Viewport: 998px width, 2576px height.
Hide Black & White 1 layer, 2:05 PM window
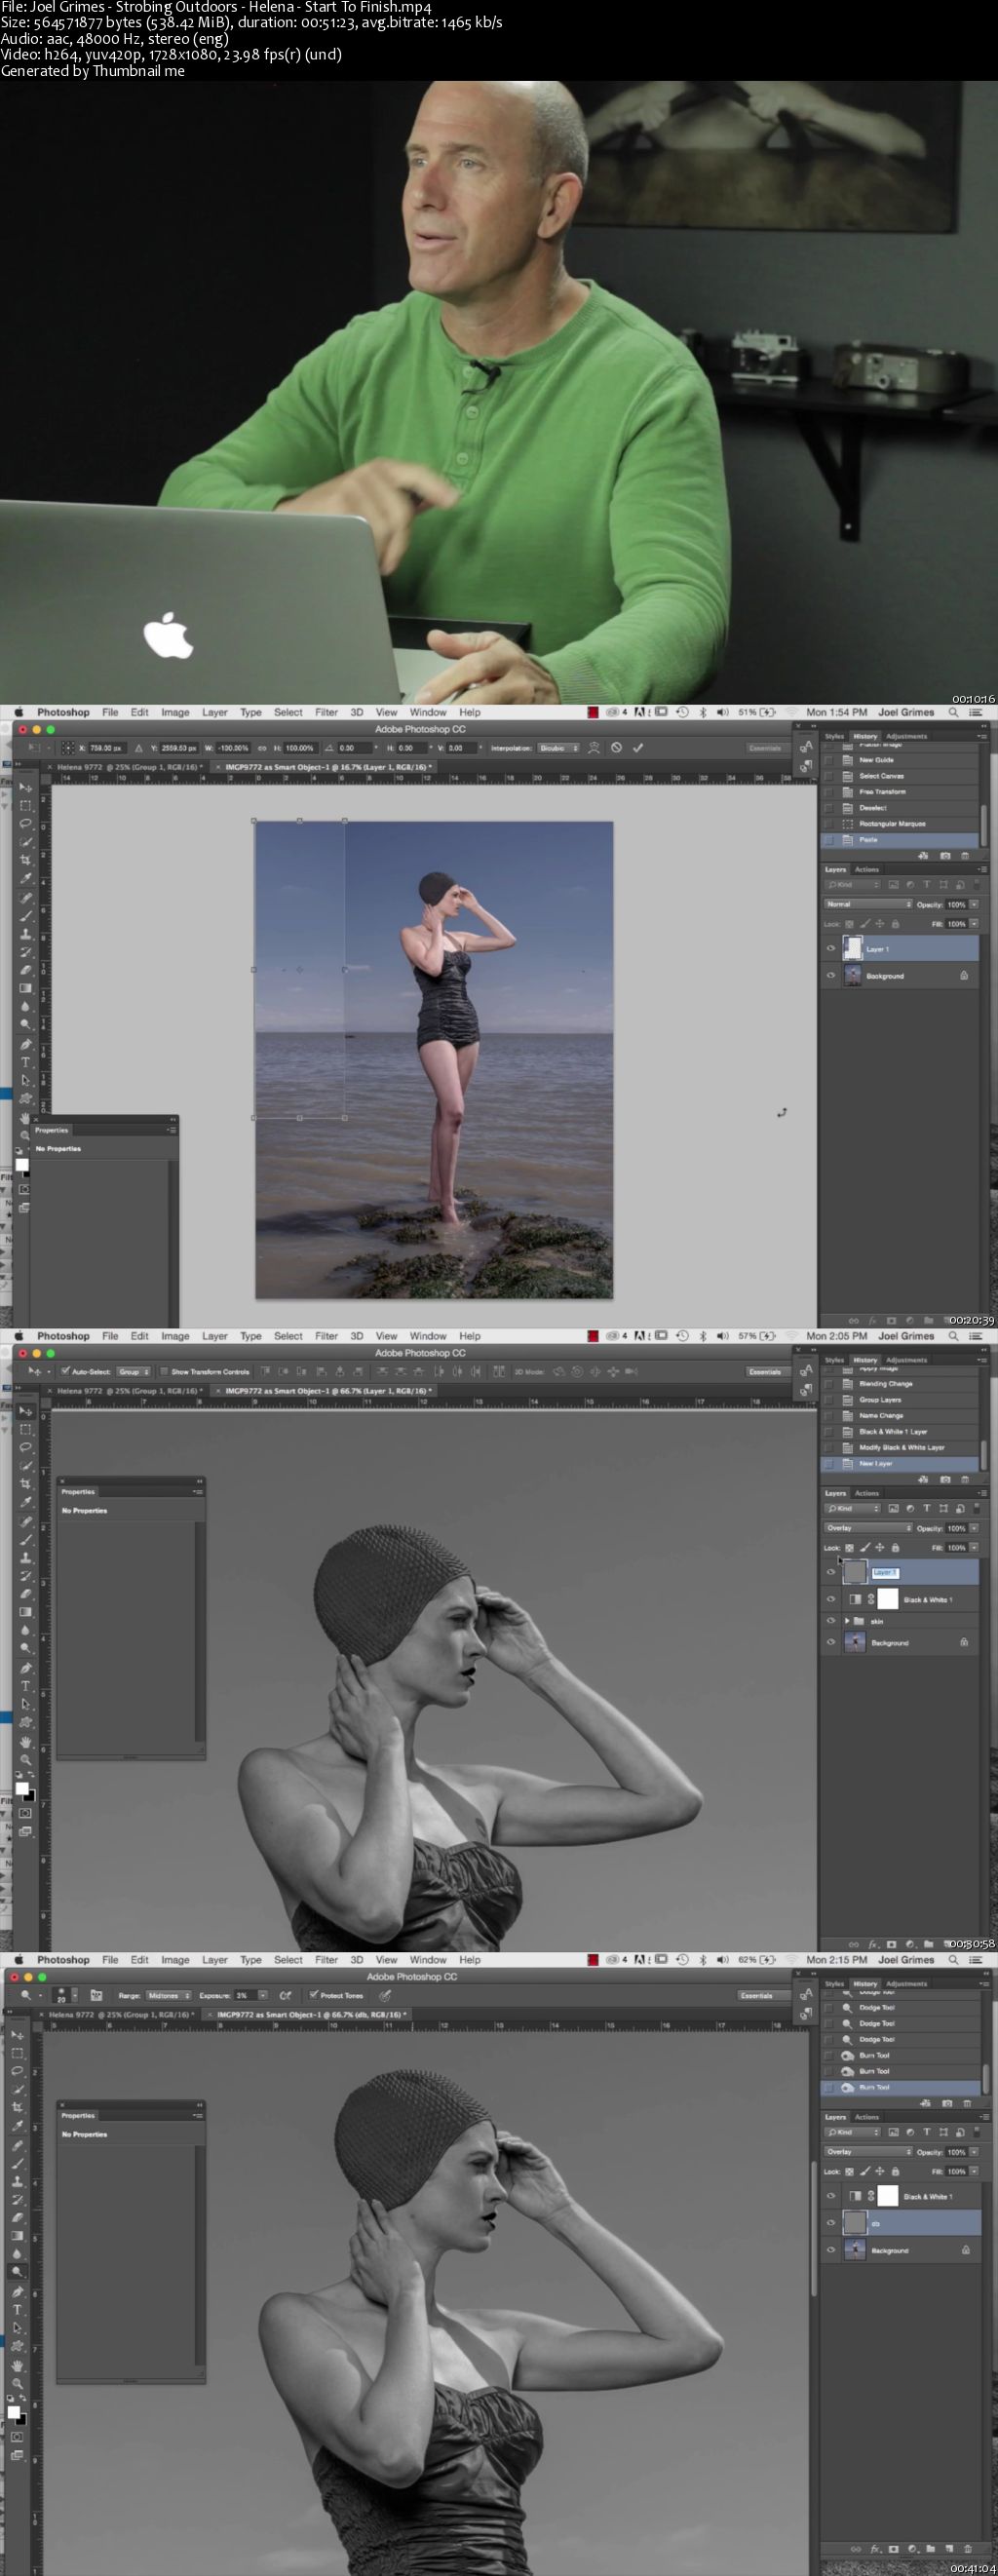[830, 1599]
